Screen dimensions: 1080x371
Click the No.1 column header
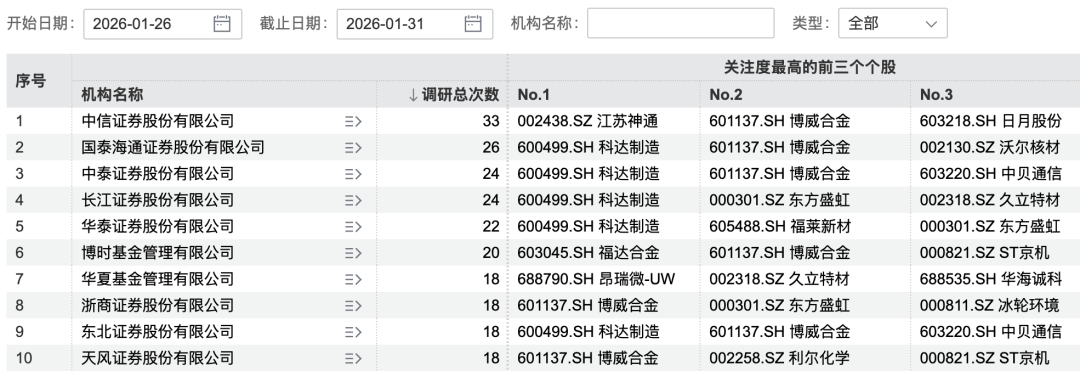point(534,95)
